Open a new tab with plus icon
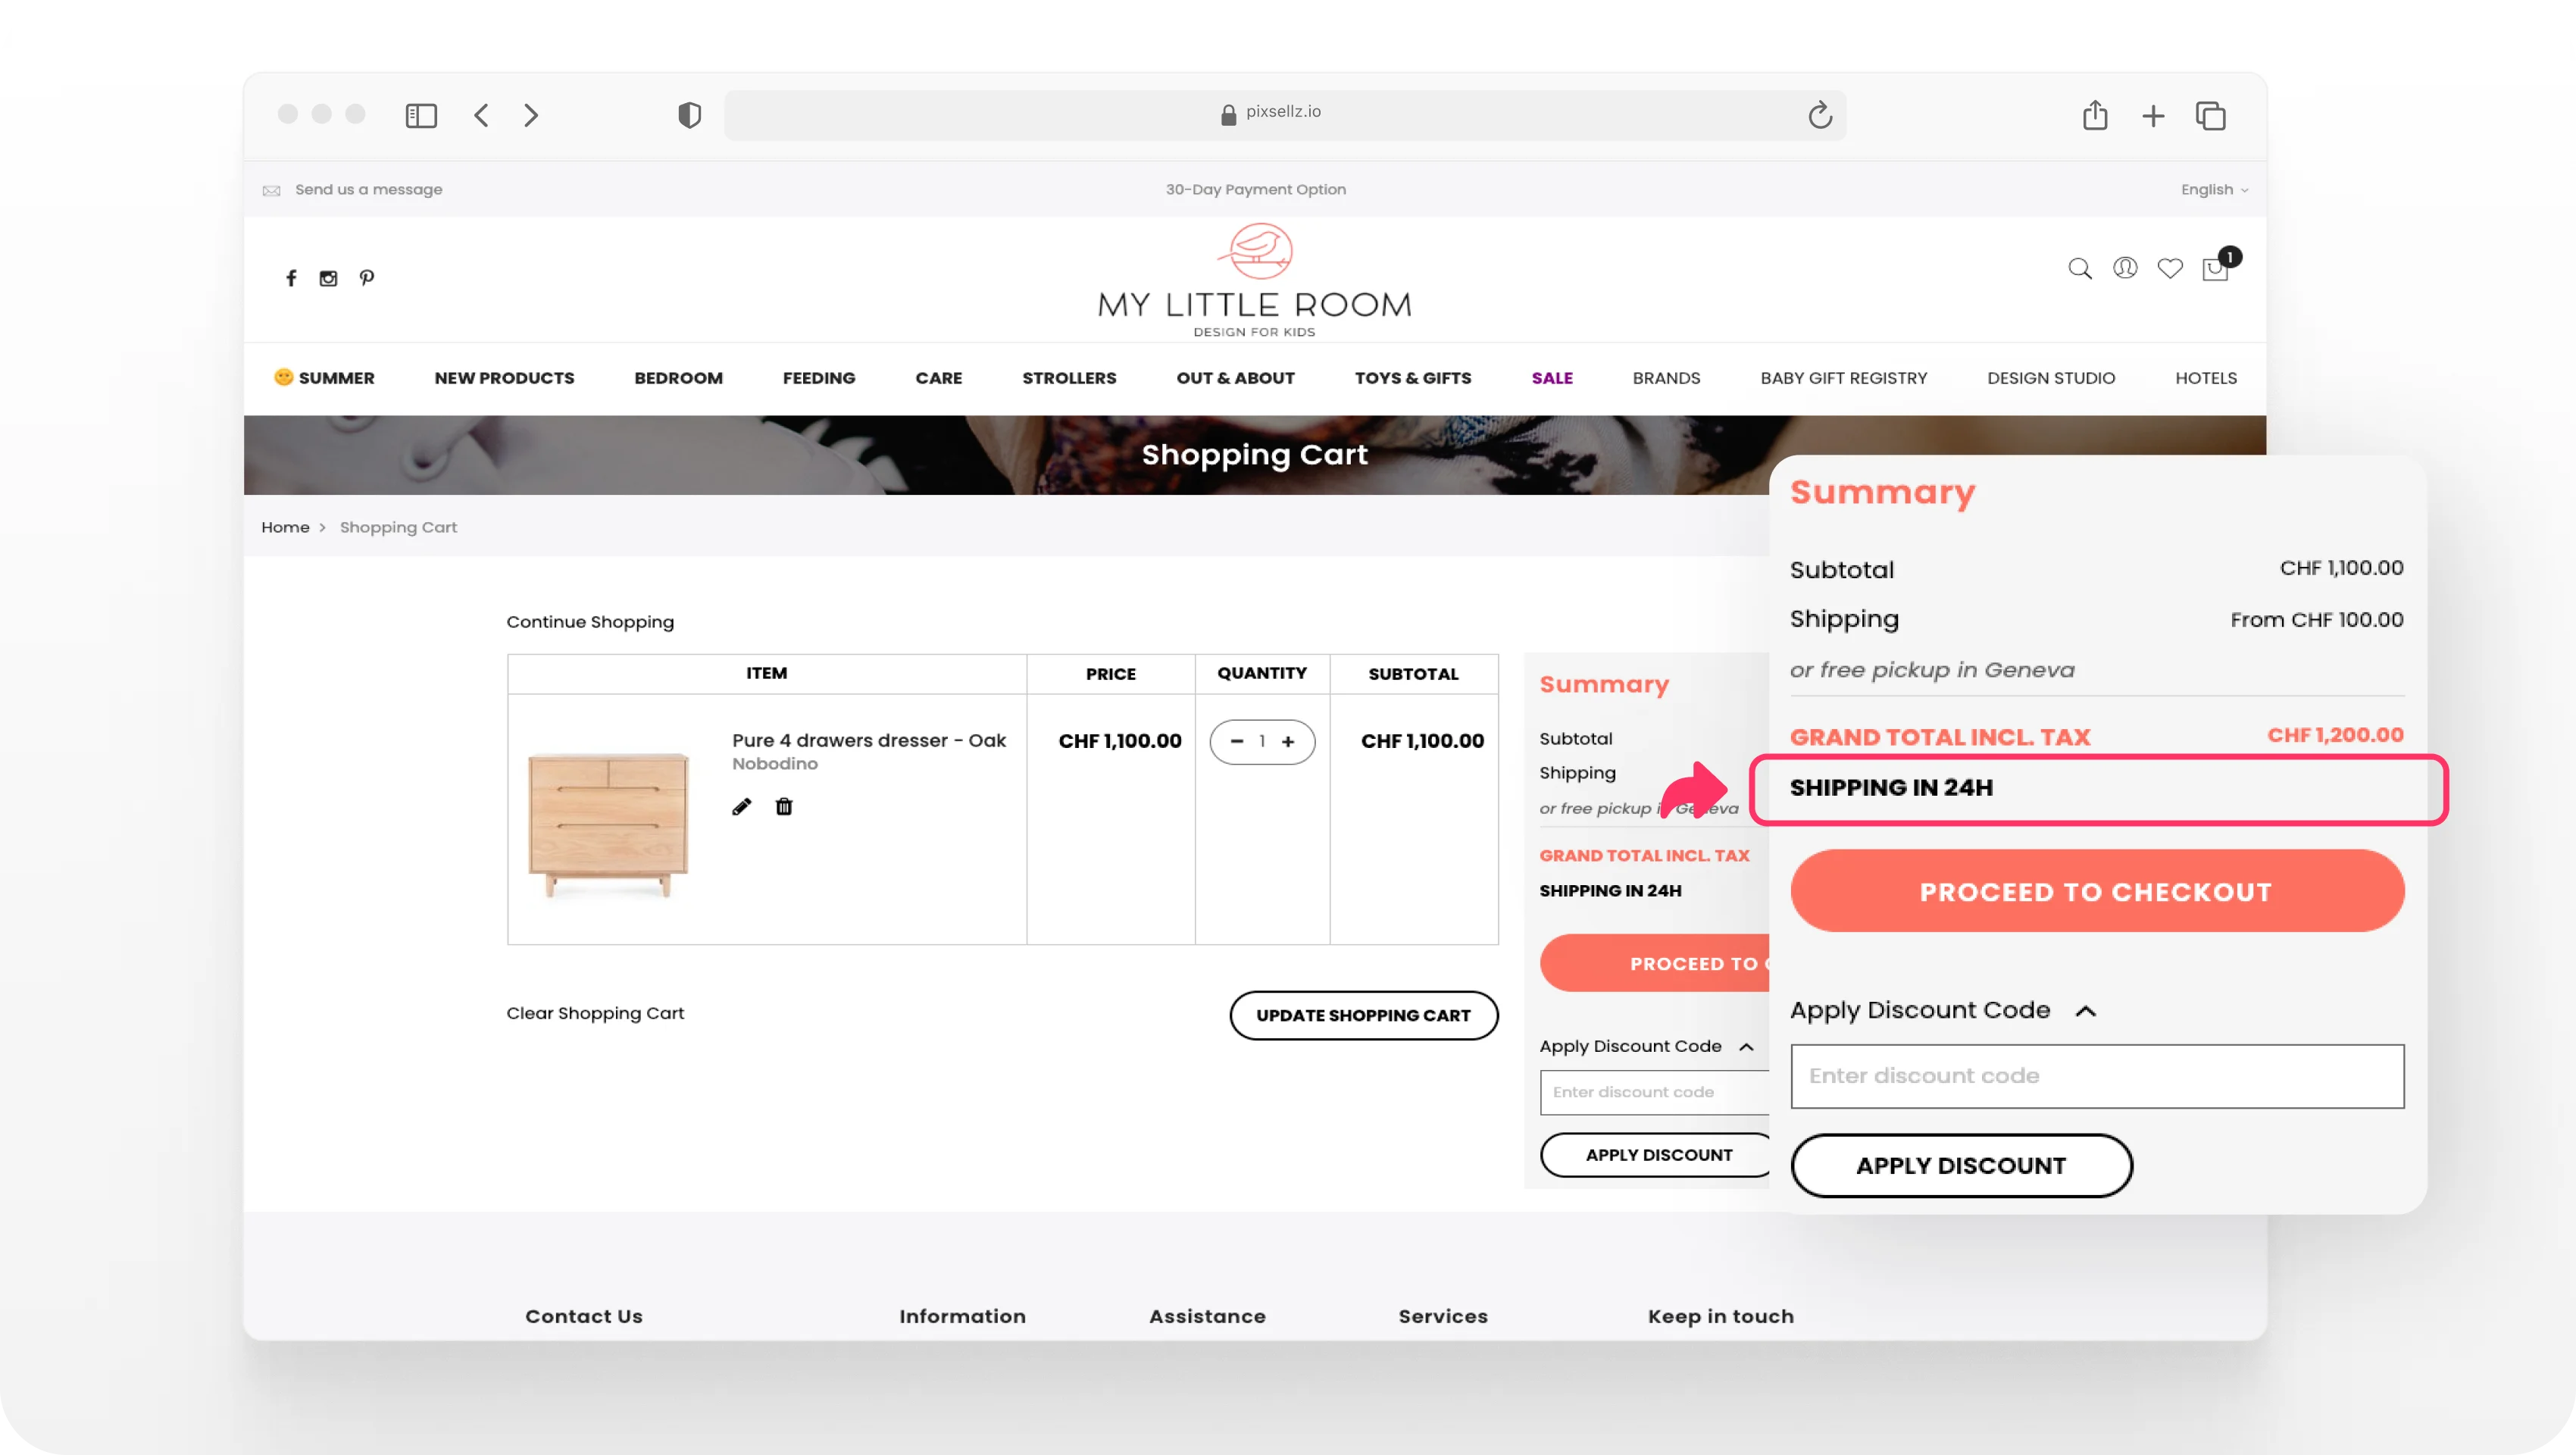The height and width of the screenshot is (1455, 2576). point(2152,116)
